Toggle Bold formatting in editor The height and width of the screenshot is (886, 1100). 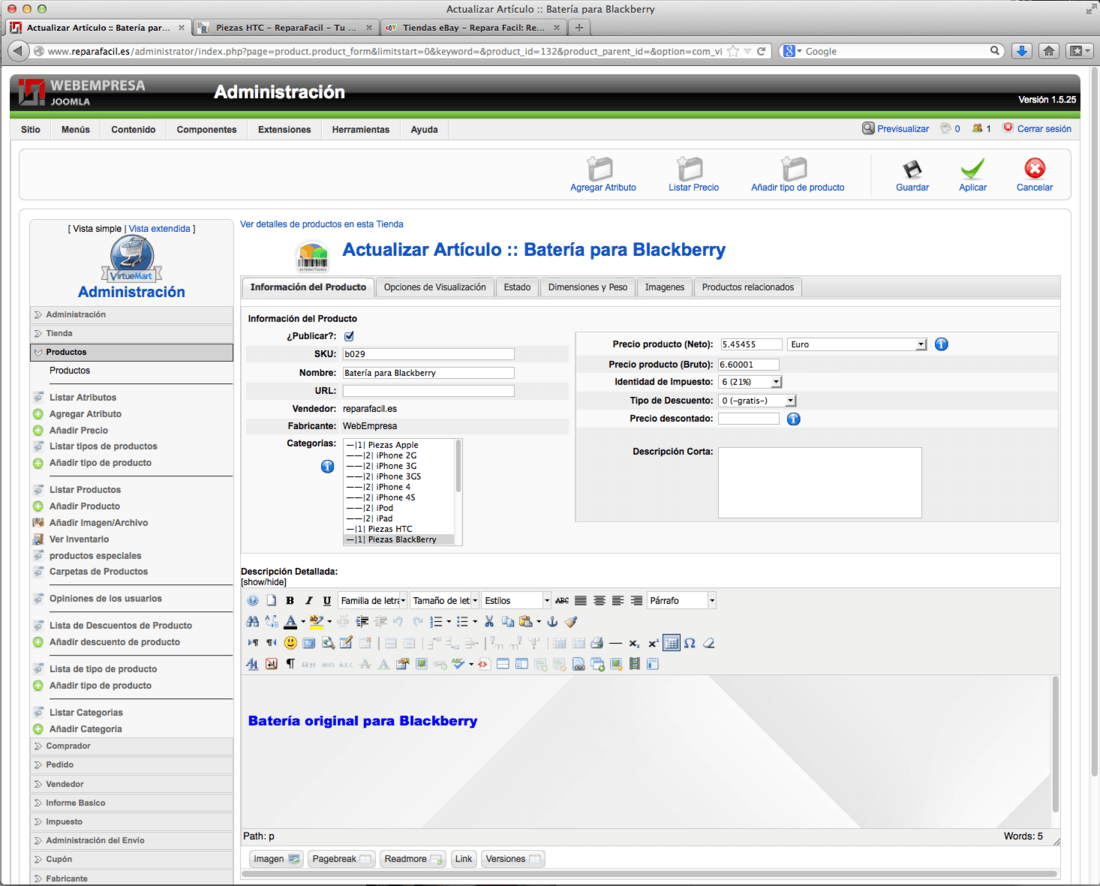click(x=290, y=600)
